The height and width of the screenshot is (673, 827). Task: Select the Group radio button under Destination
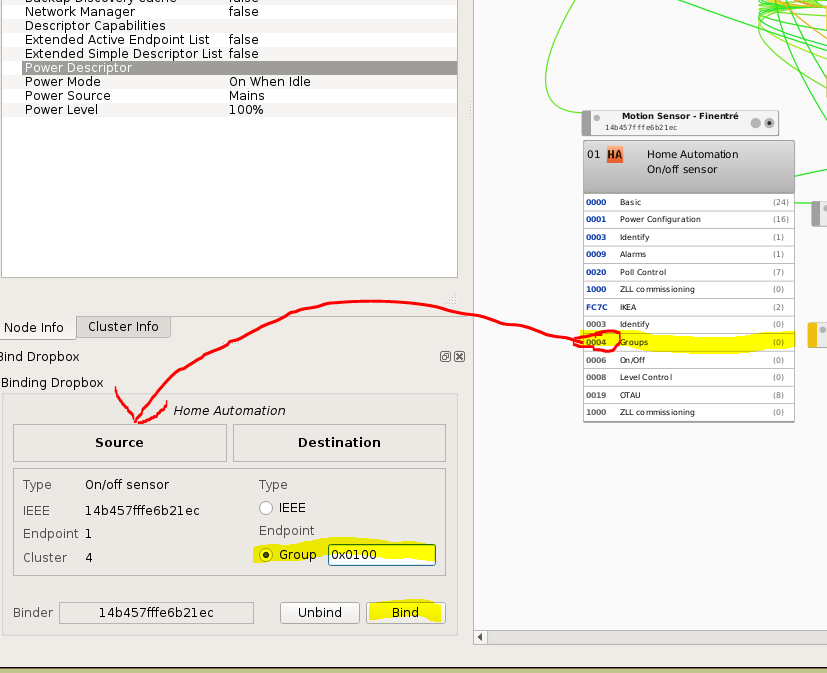coord(264,554)
